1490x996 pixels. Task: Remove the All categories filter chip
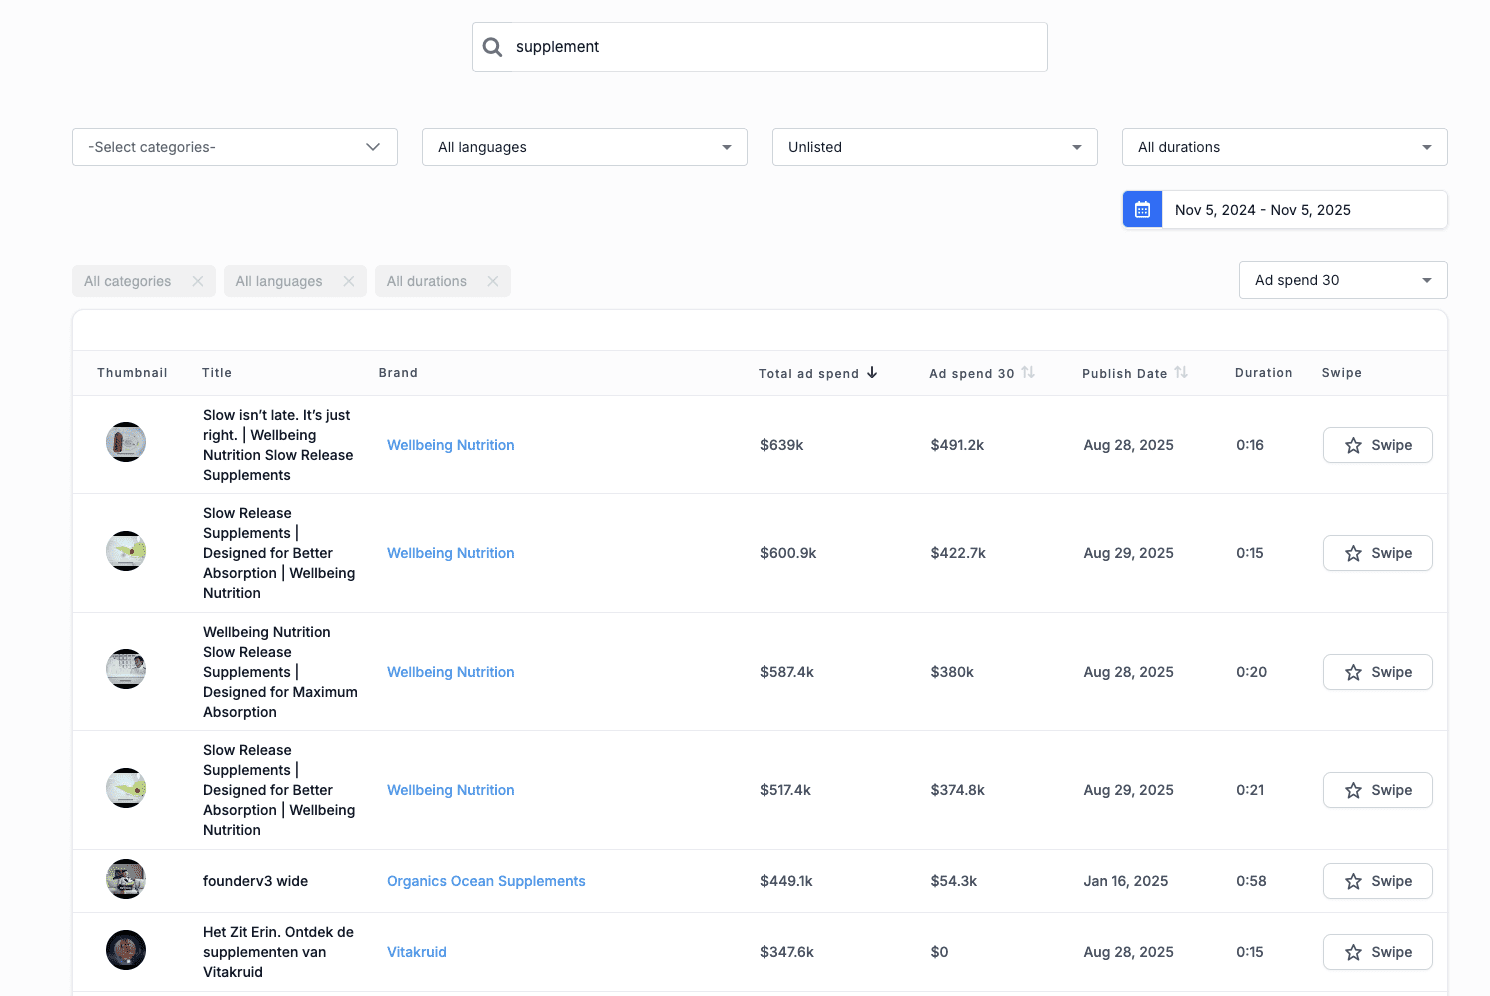pyautogui.click(x=198, y=281)
